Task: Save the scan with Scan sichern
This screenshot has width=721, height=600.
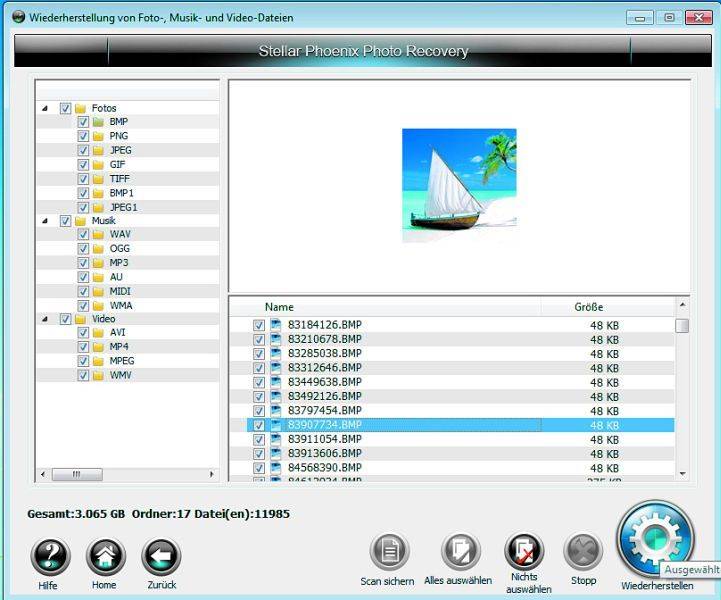Action: tap(389, 552)
